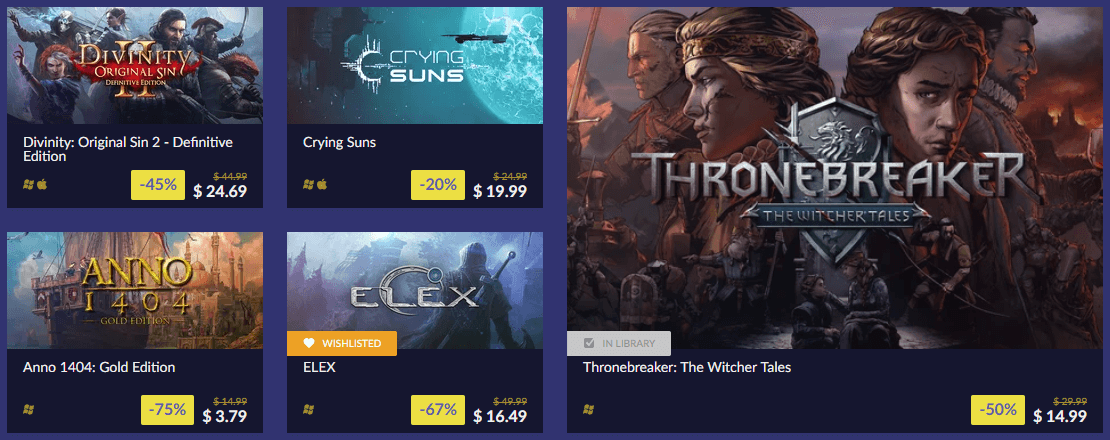Click Apple icon under Divinity: Original Sin 2
Screen dimensions: 1110x440
click(40, 185)
